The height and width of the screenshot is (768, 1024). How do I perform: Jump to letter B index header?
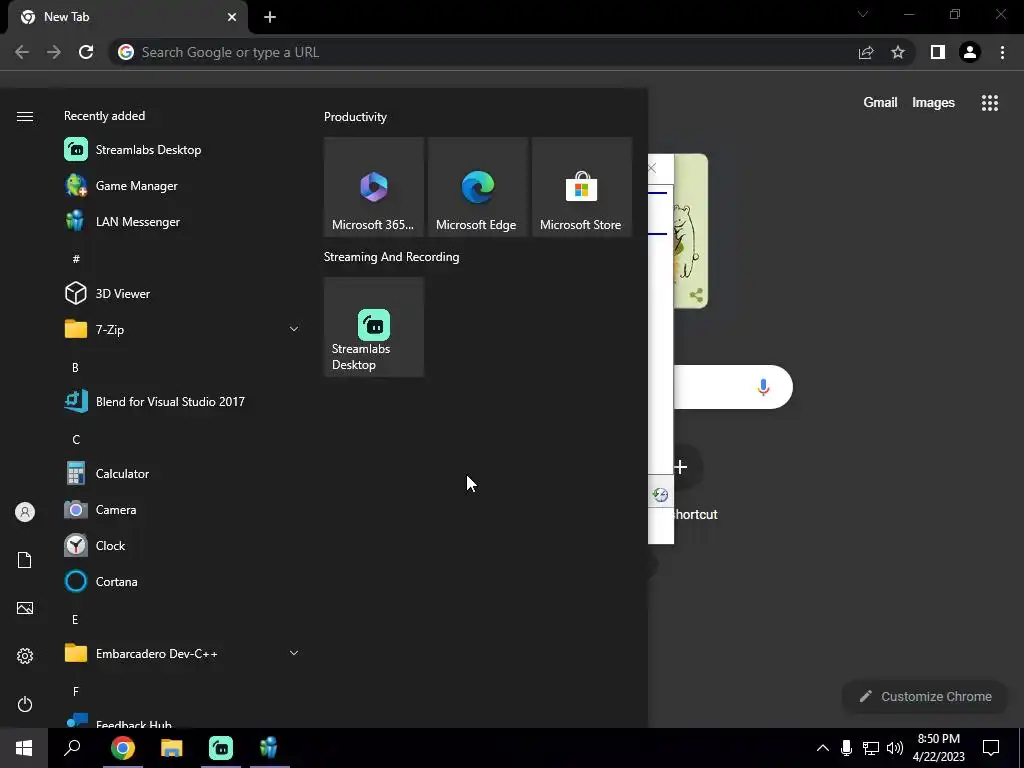[x=75, y=367]
